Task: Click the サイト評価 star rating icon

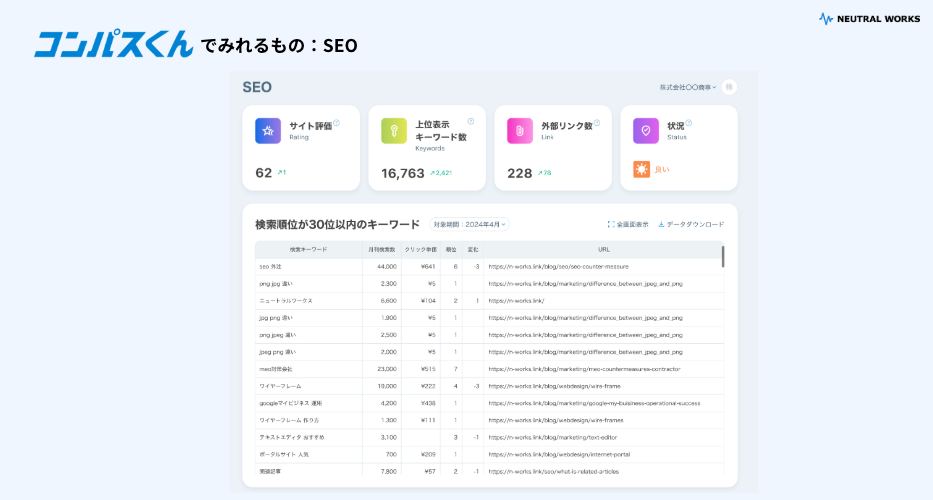Action: tap(268, 131)
